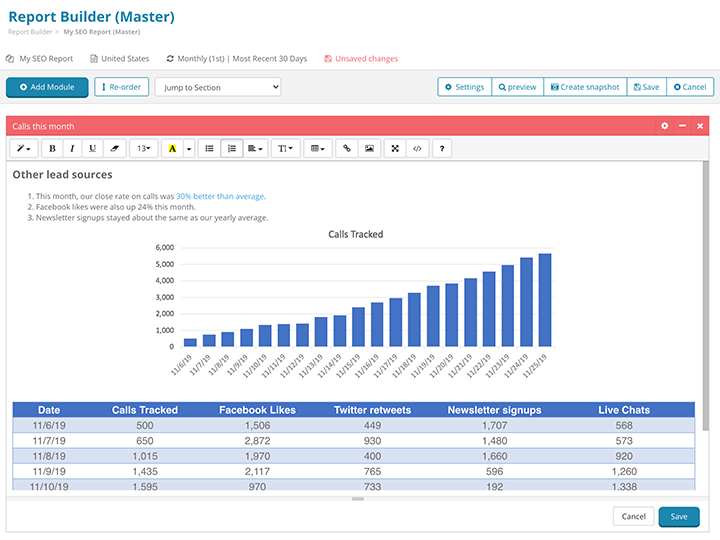Toggle the ordered numbered list
The width and height of the screenshot is (720, 540).
pyautogui.click(x=231, y=148)
